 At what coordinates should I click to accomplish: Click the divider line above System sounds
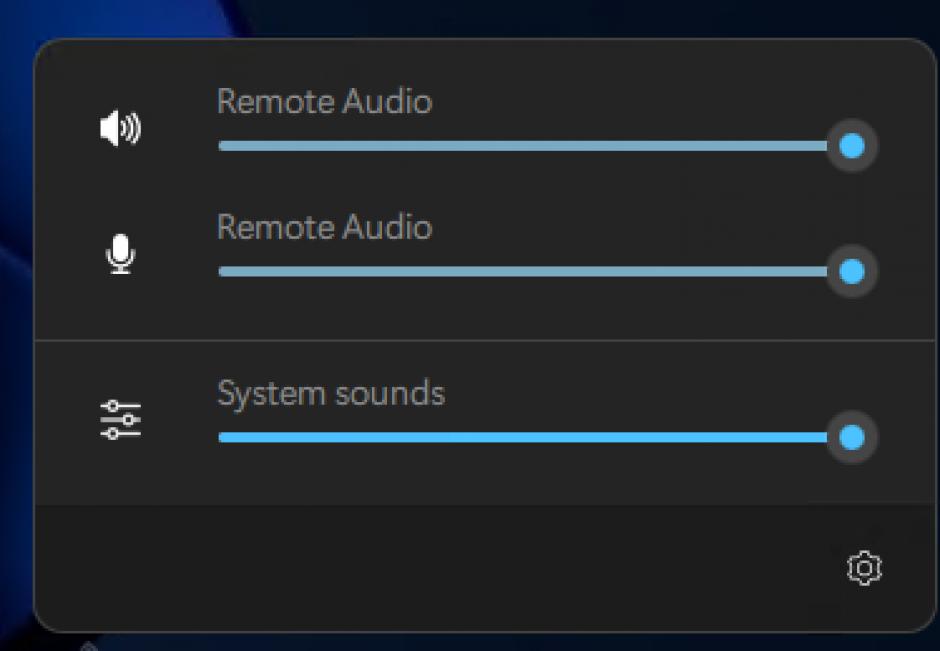[x=480, y=341]
